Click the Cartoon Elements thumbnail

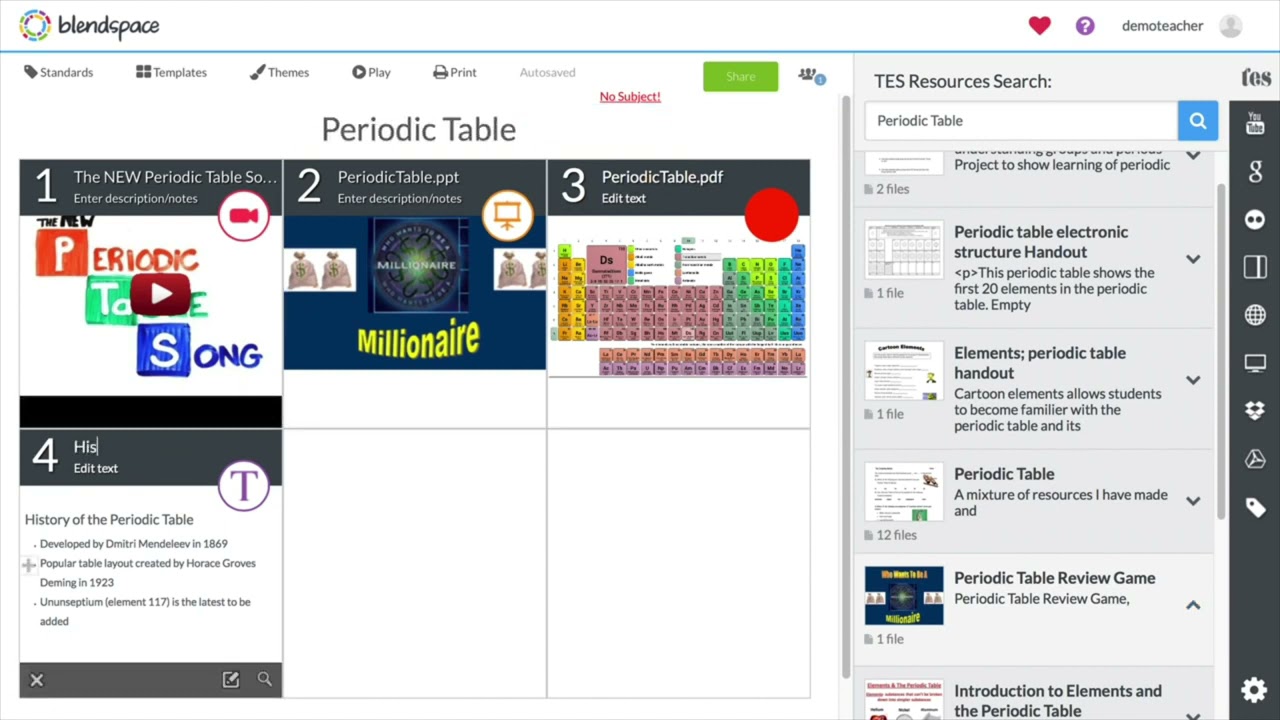click(x=904, y=371)
